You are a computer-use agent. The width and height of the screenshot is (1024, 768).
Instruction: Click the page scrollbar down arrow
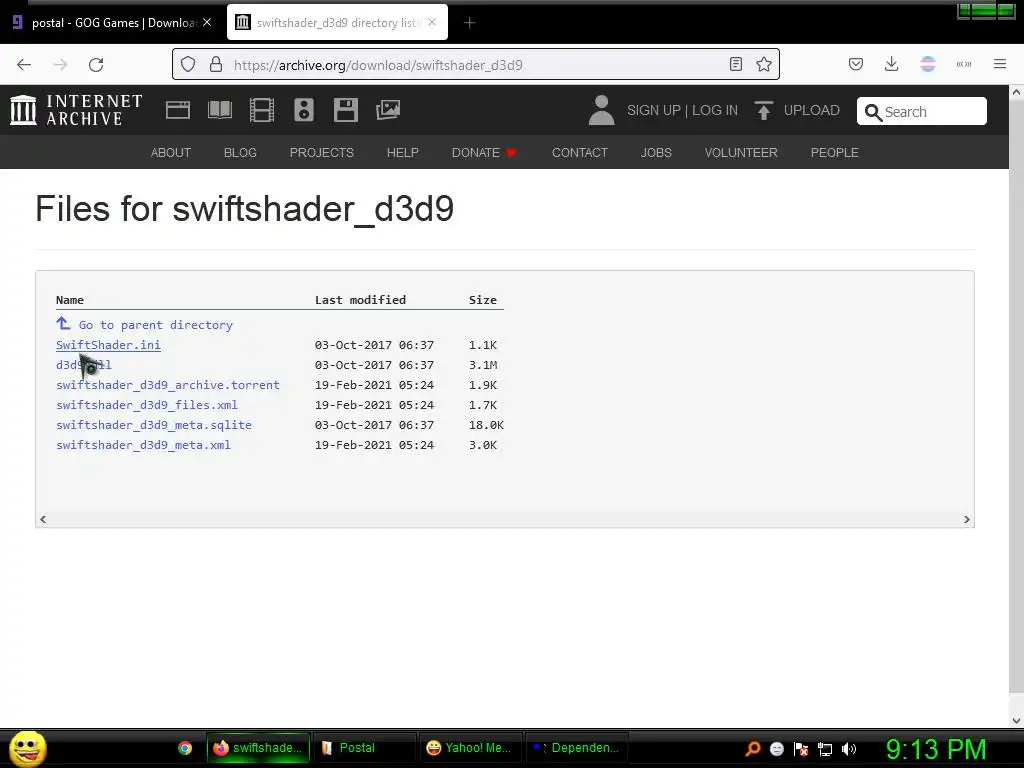point(1016,721)
